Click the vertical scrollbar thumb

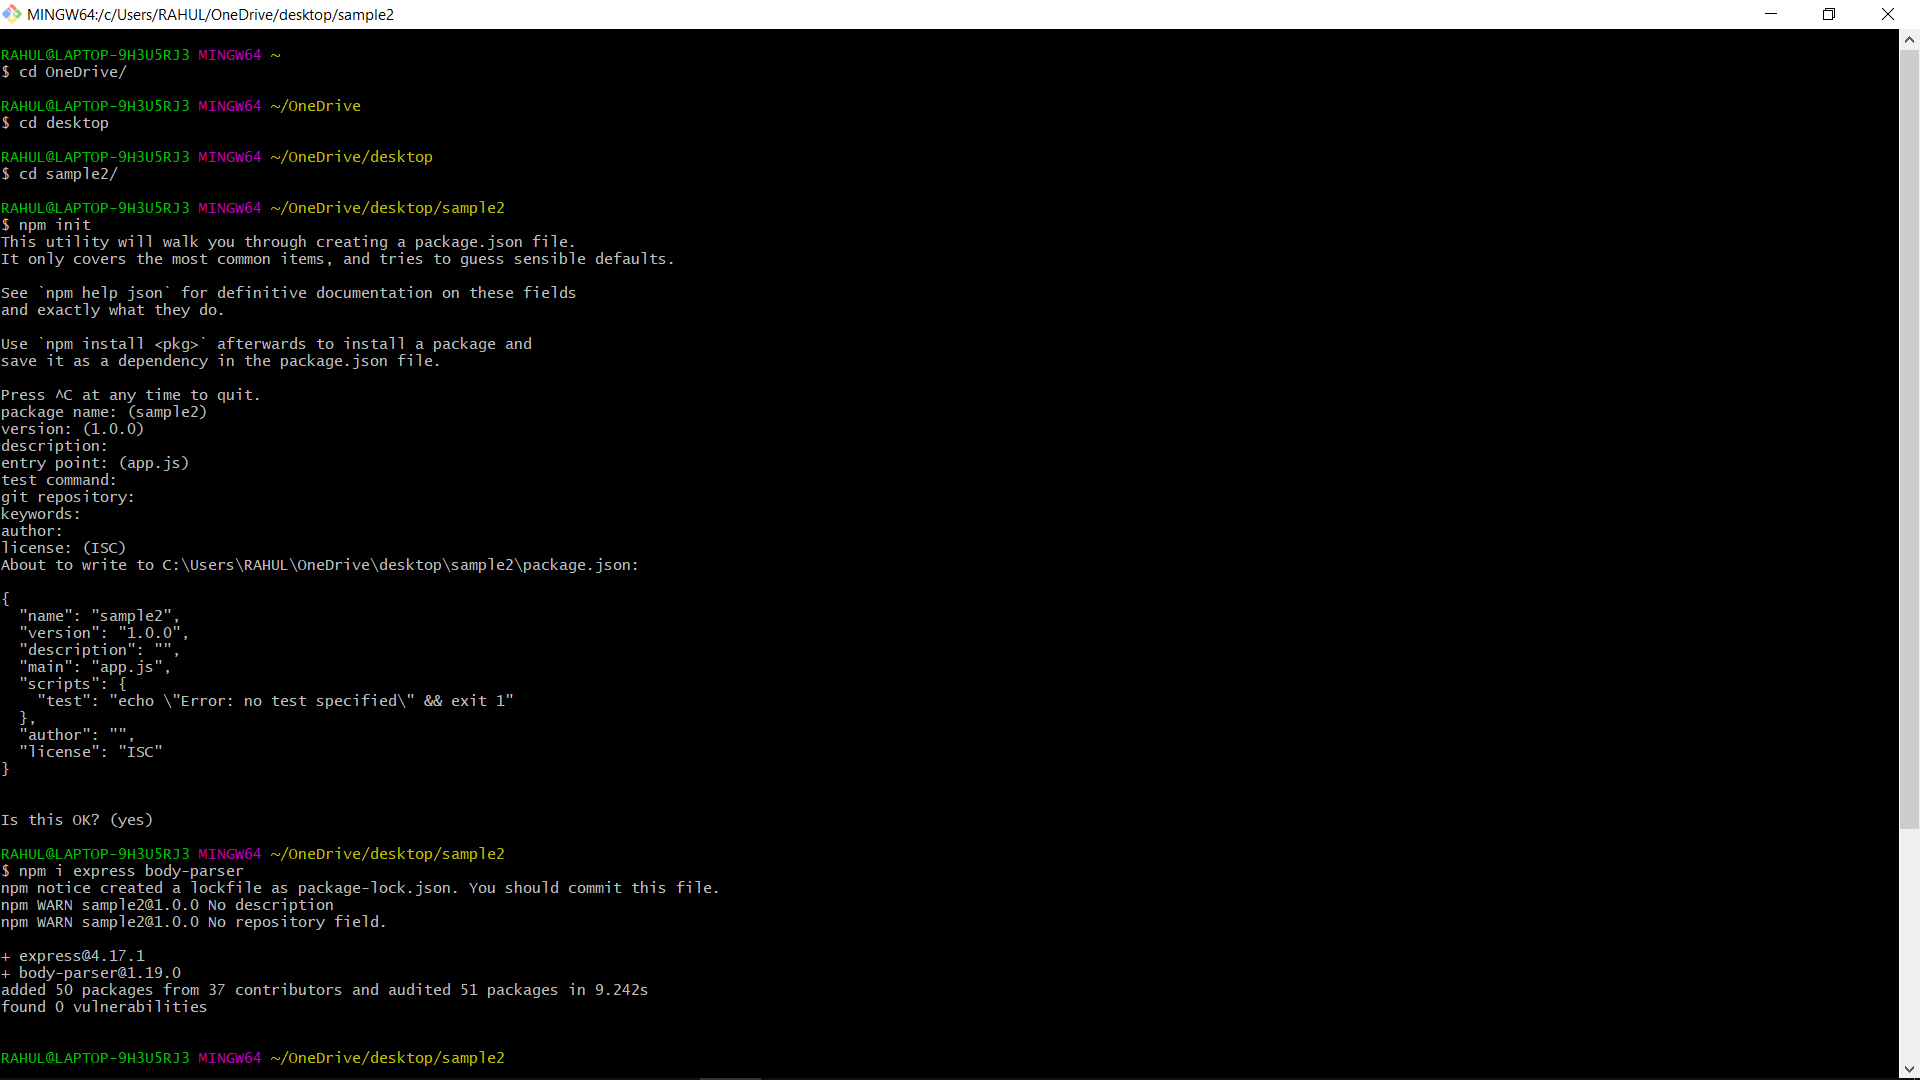1909,440
